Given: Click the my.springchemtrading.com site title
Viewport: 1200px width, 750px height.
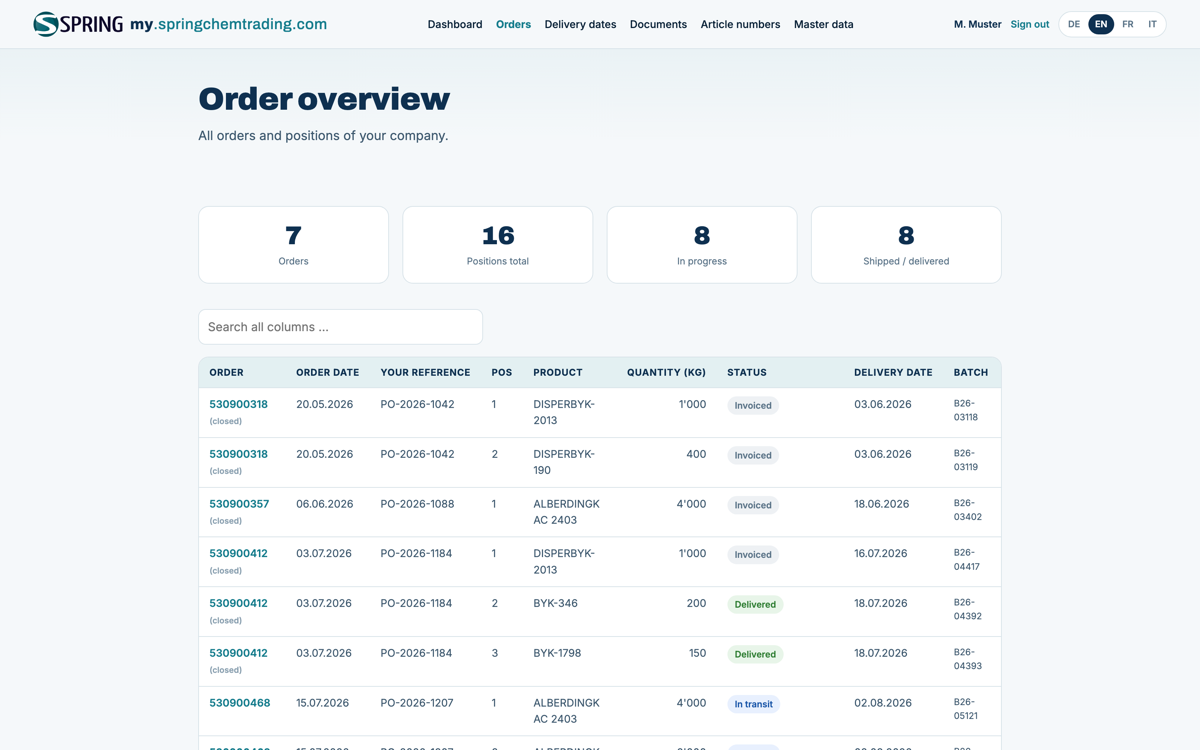Looking at the screenshot, I should click(x=228, y=24).
